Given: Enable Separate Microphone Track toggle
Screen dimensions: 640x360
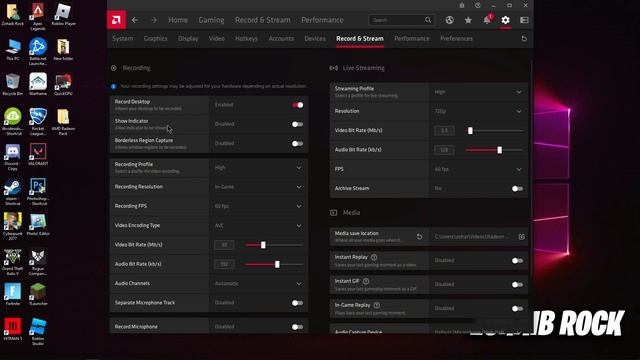Looking at the screenshot, I should 298,303.
